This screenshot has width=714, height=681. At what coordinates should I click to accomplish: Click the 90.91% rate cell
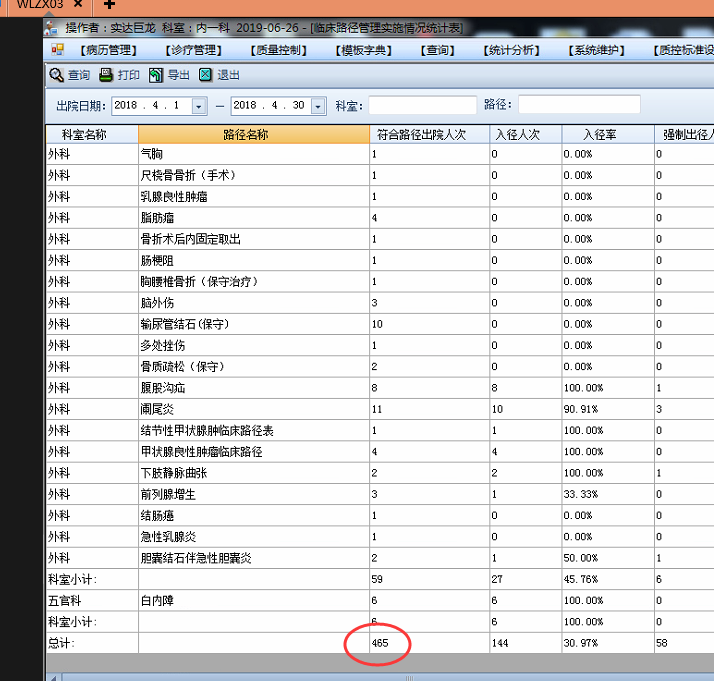click(608, 409)
